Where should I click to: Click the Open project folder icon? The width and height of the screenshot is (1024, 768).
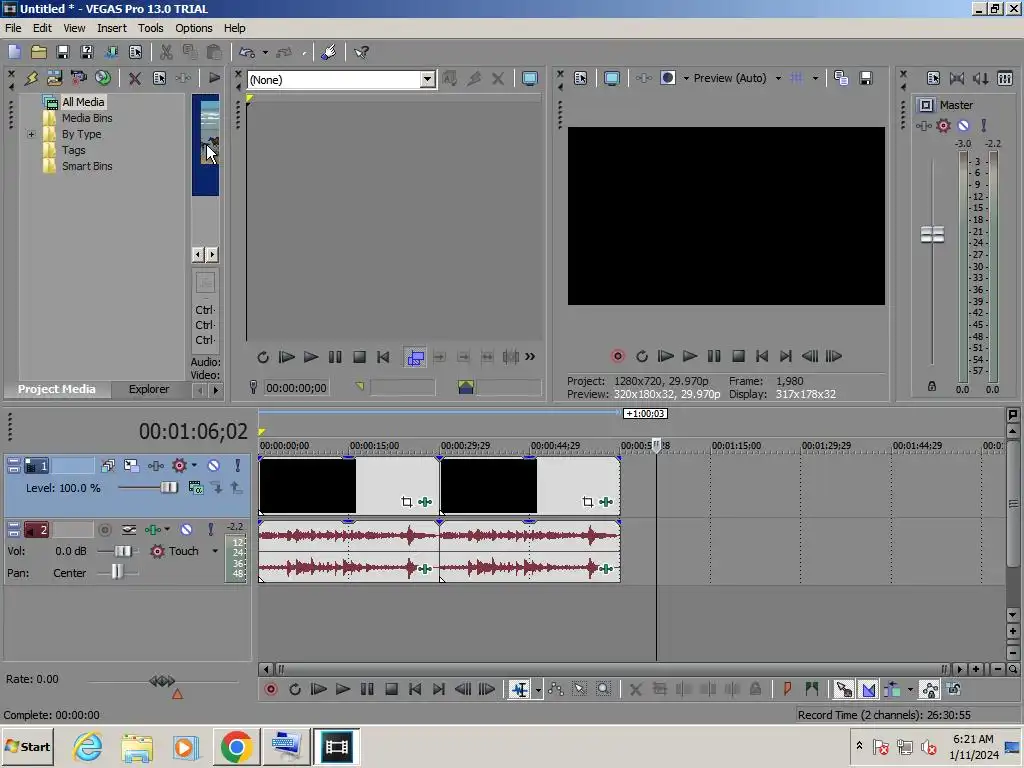click(x=39, y=52)
